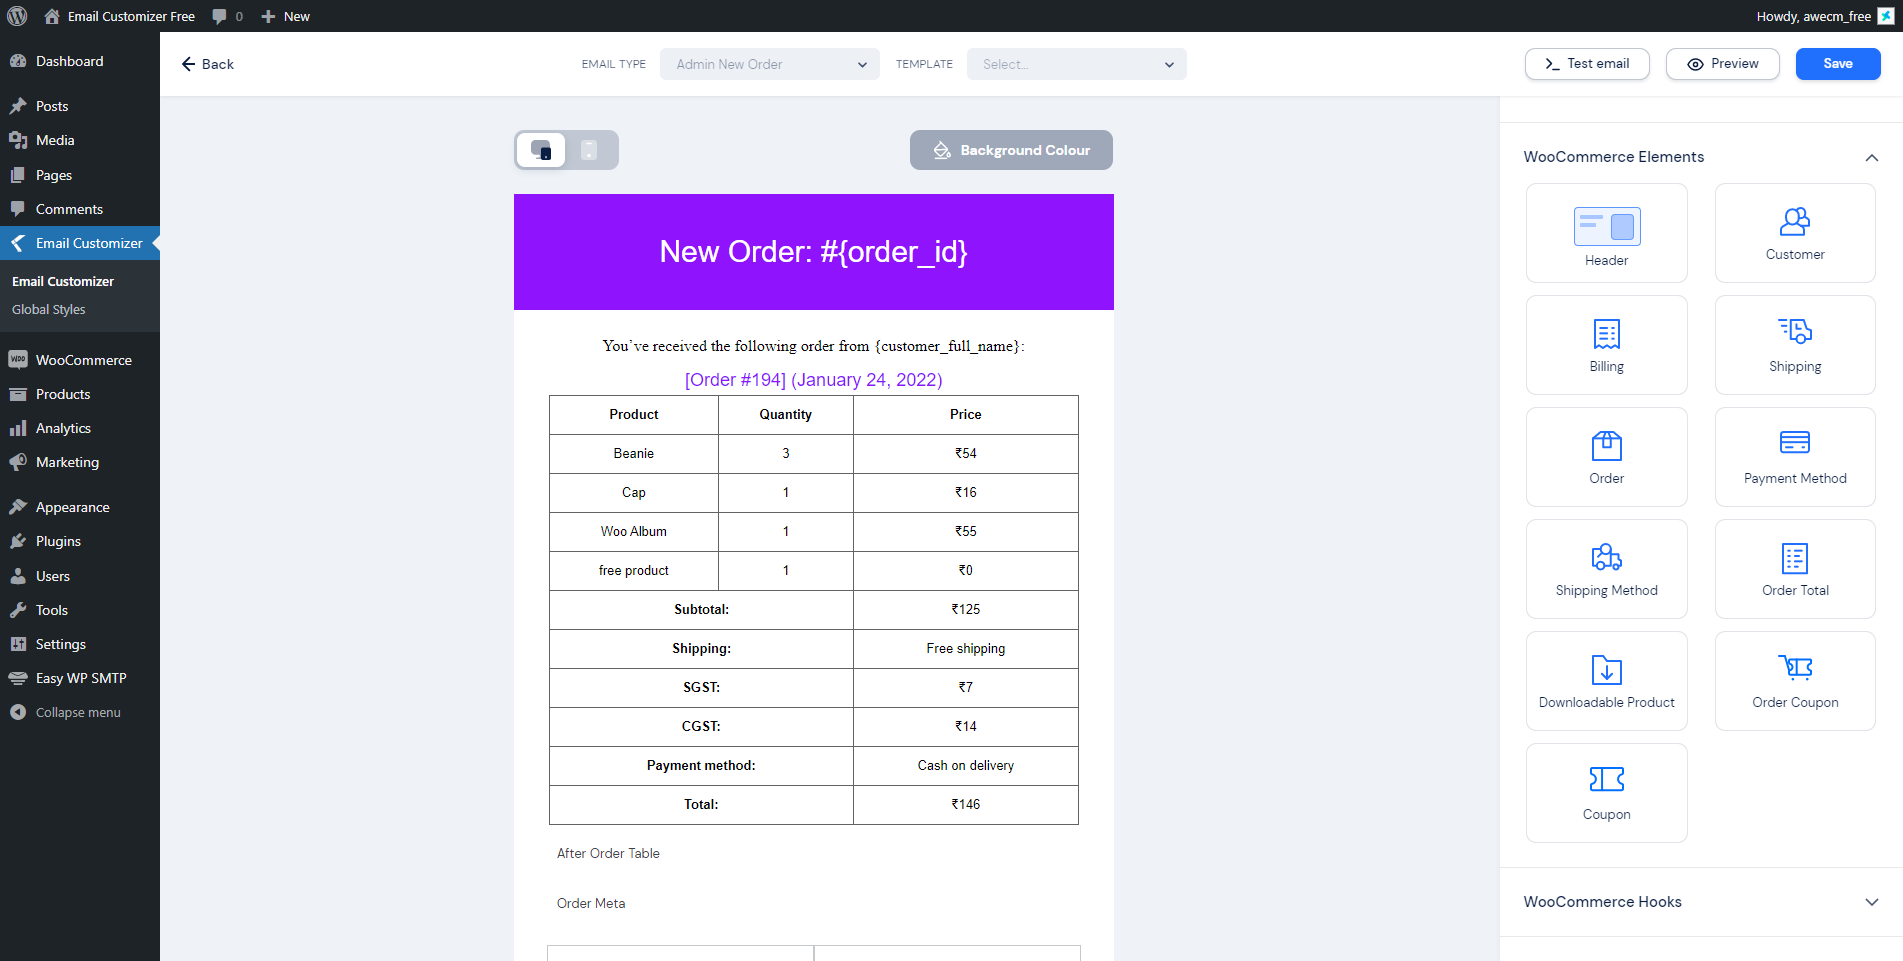Open the Appearance menu item
This screenshot has width=1903, height=961.
pos(80,507)
